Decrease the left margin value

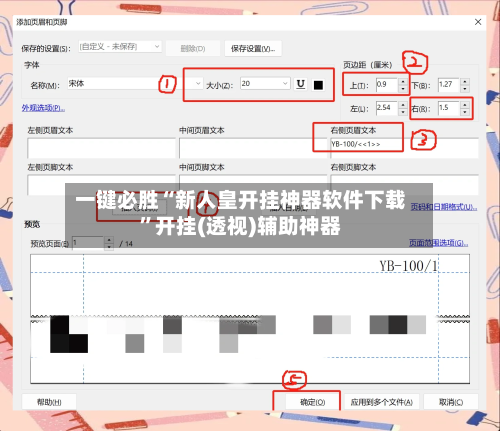coord(403,112)
